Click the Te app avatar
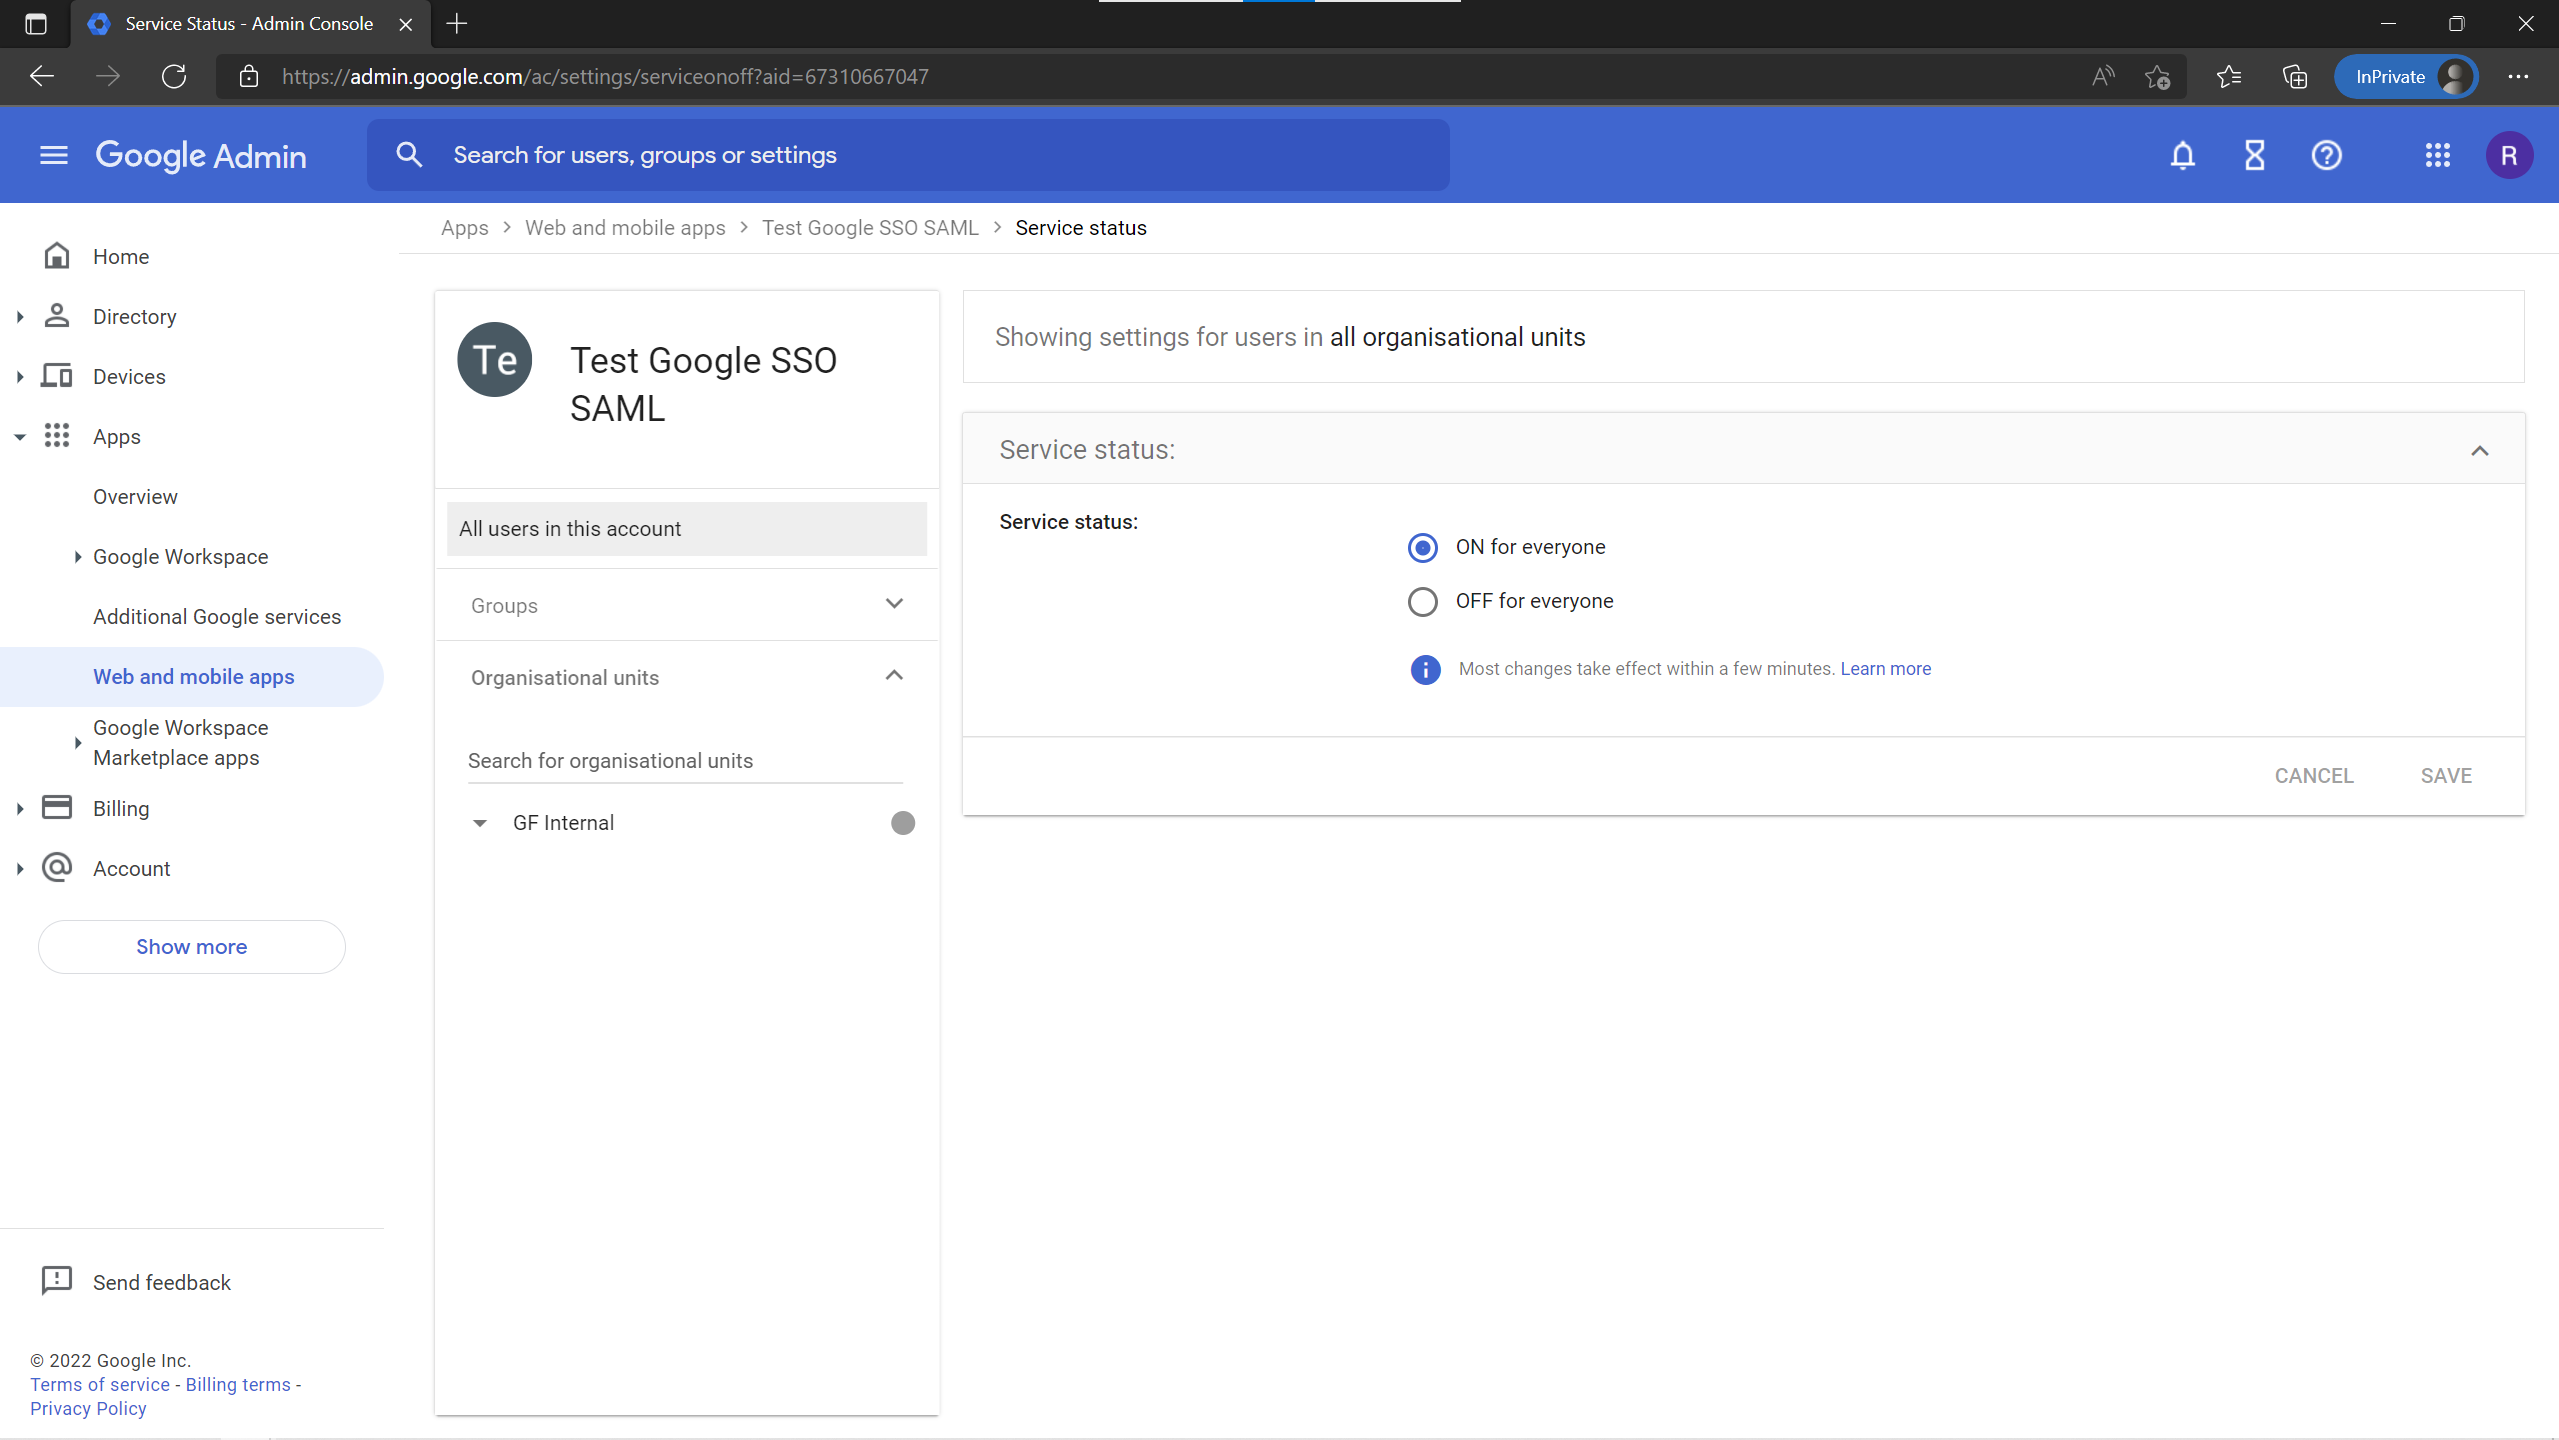The width and height of the screenshot is (2559, 1440). (x=495, y=360)
